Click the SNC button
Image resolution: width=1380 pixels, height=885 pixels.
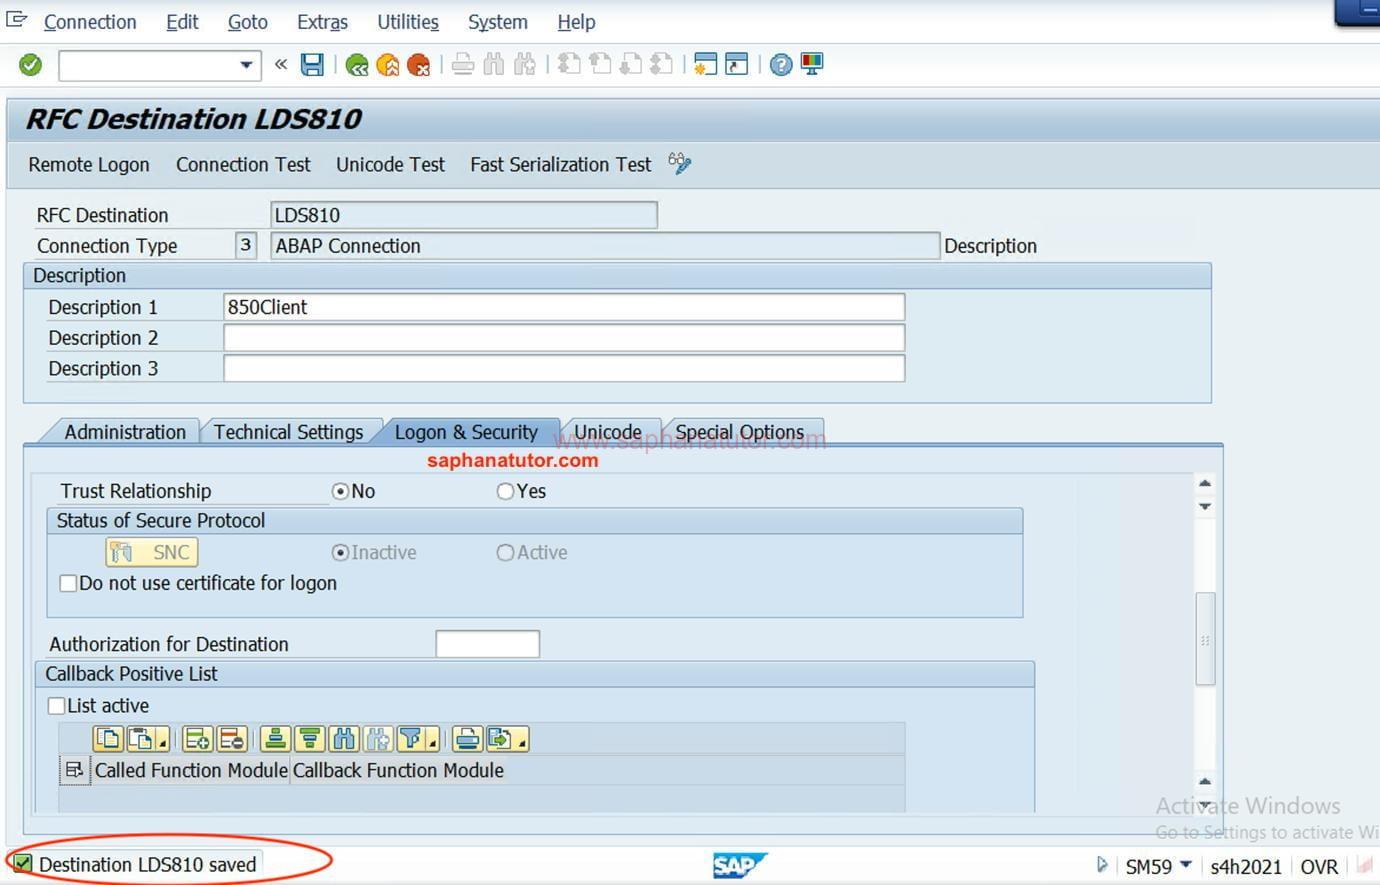coord(152,552)
